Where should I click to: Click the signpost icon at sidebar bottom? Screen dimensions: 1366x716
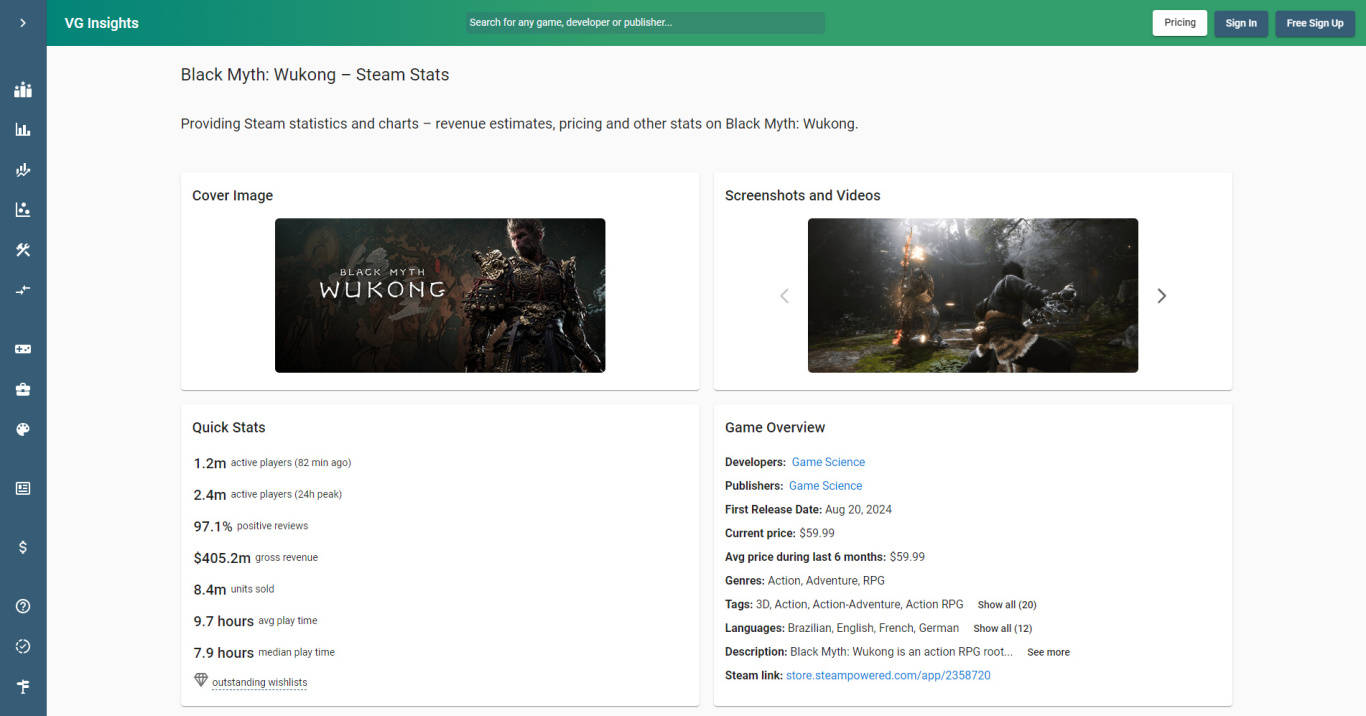(x=23, y=686)
